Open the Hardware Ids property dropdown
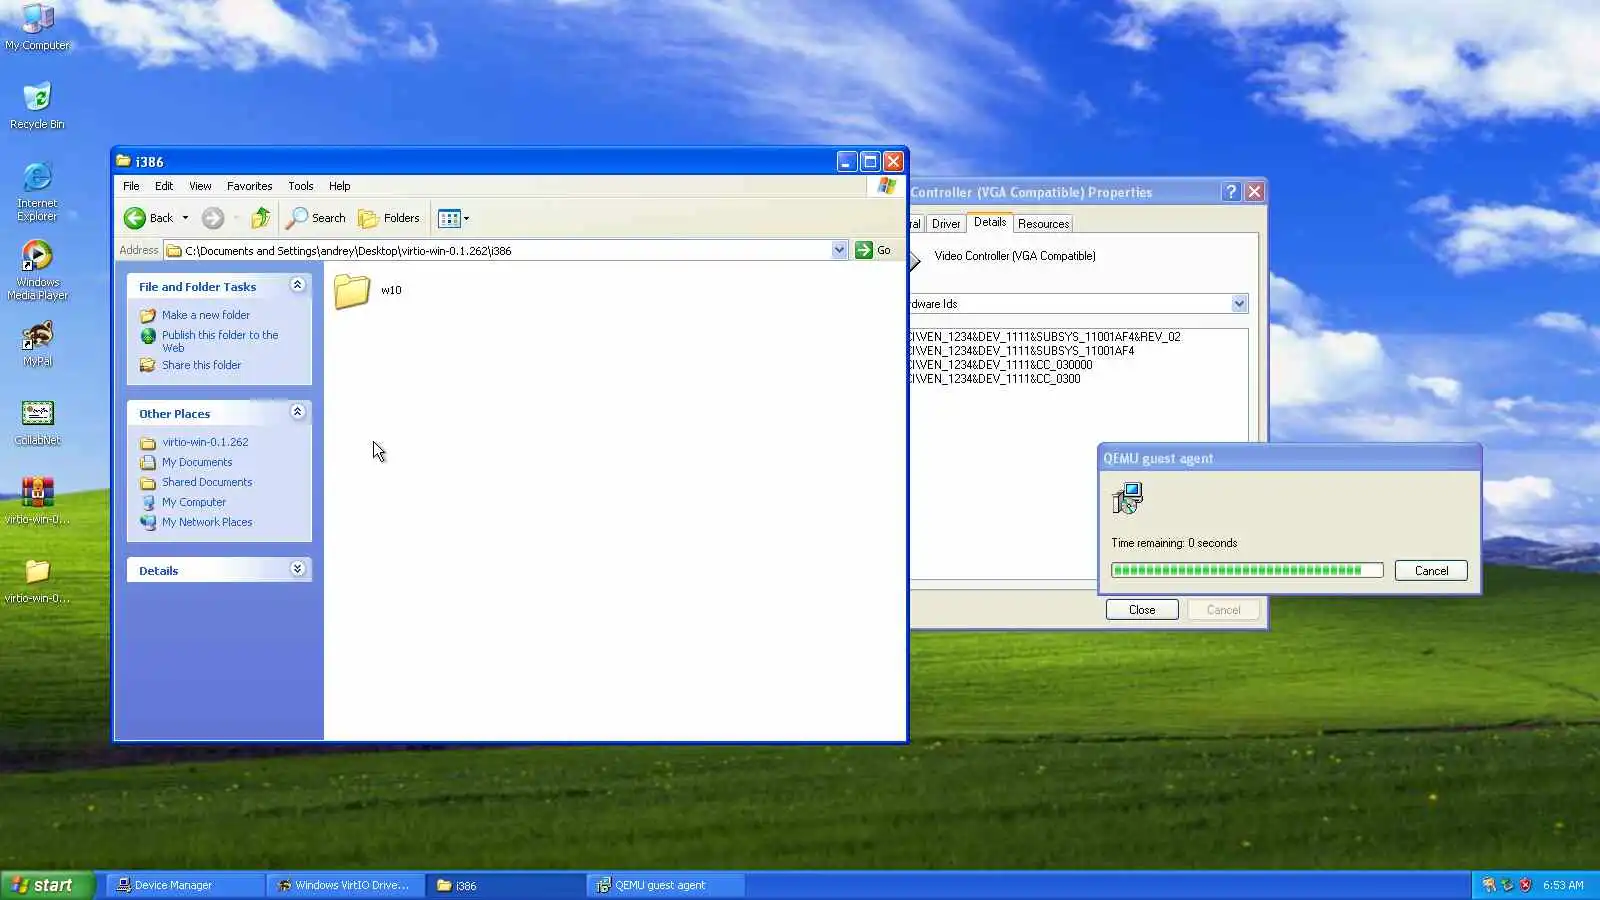1600x900 pixels. pos(1239,304)
